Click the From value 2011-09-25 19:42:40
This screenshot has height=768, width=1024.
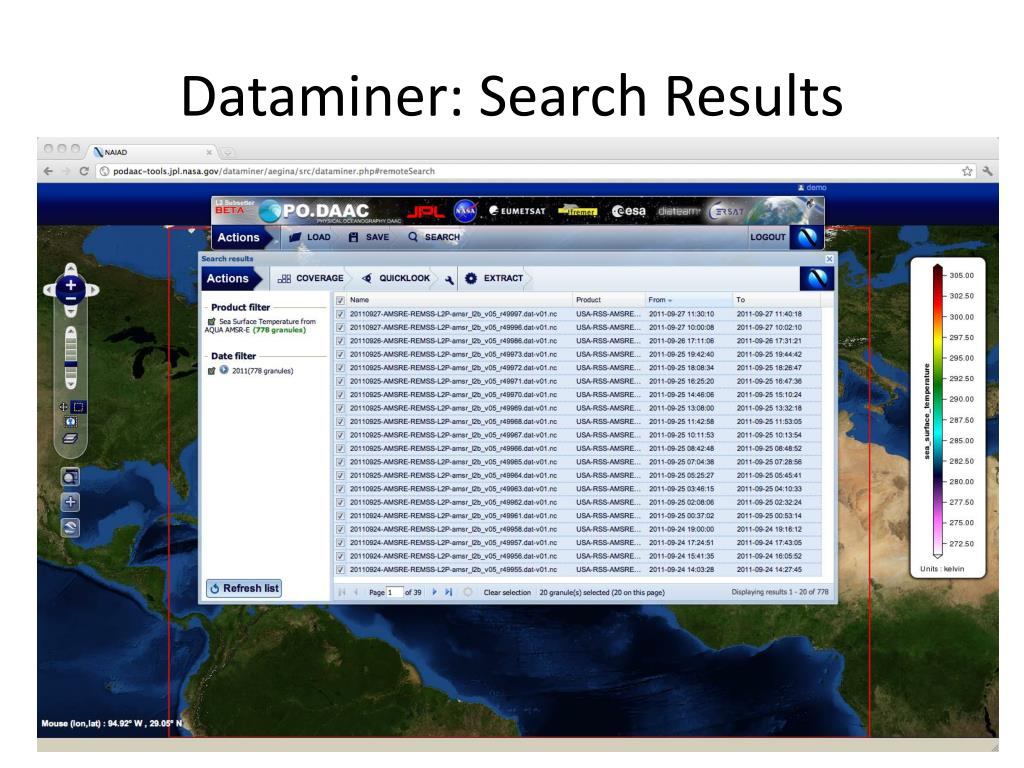(x=681, y=355)
